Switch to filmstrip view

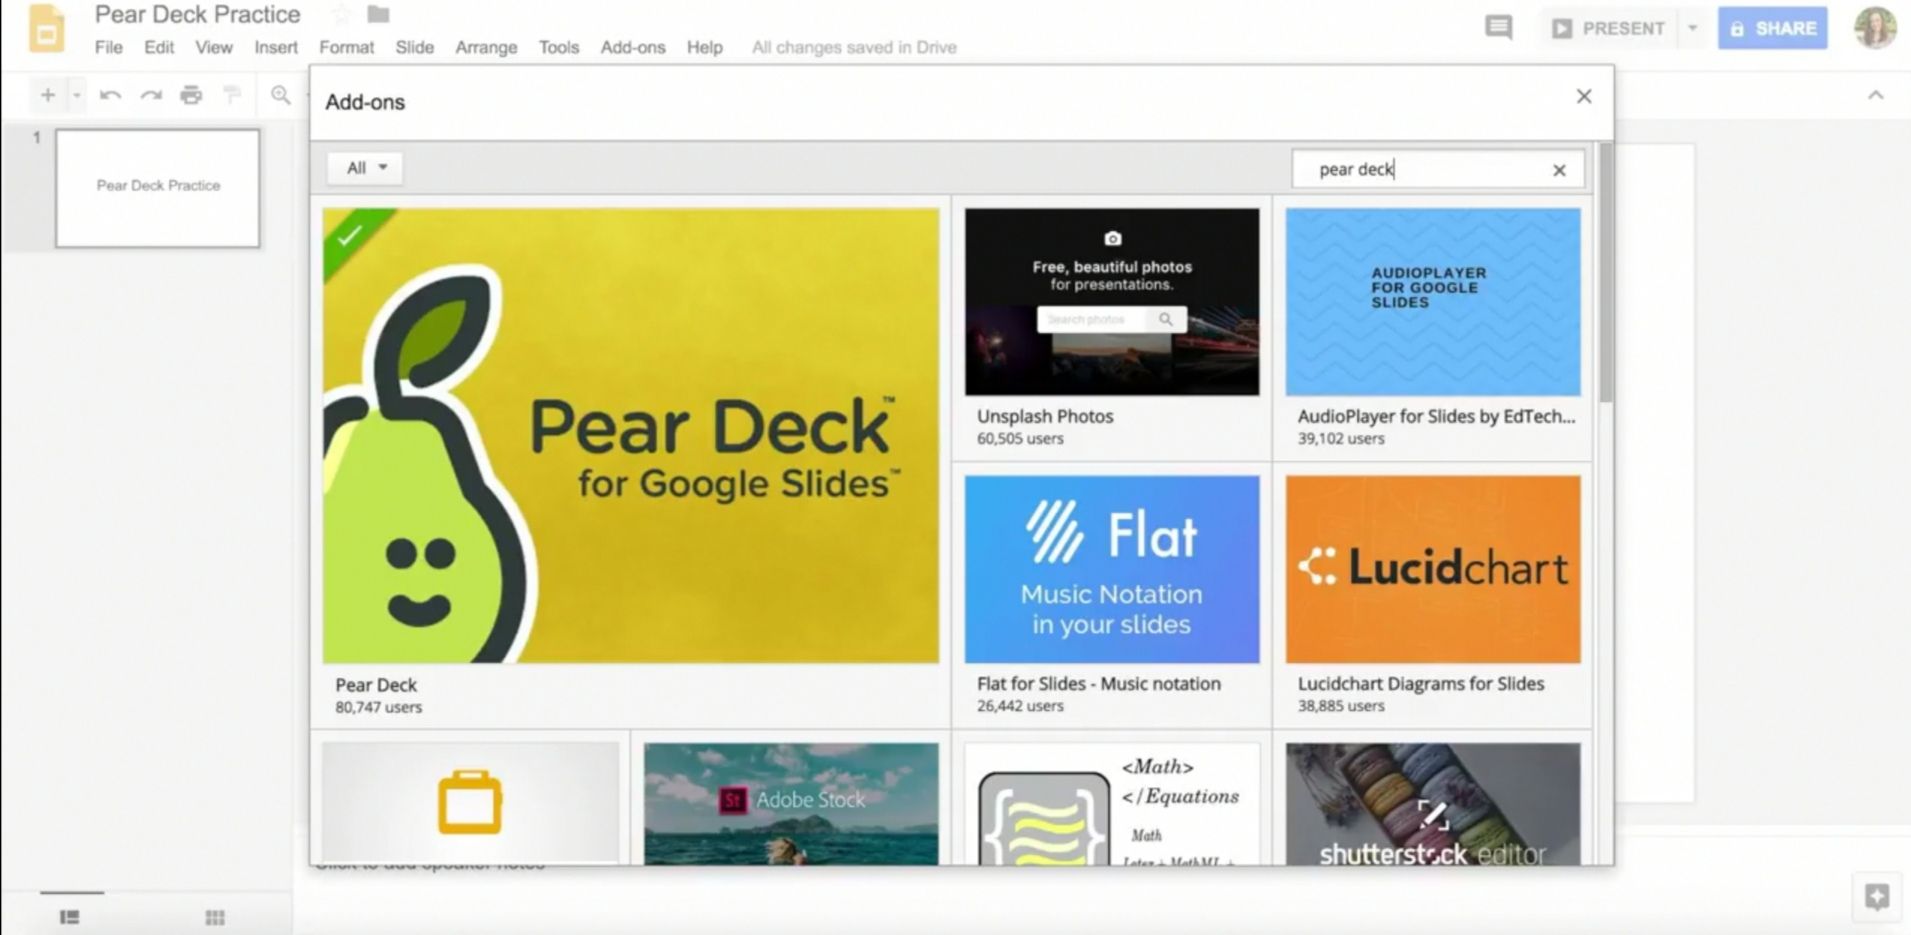(x=69, y=917)
